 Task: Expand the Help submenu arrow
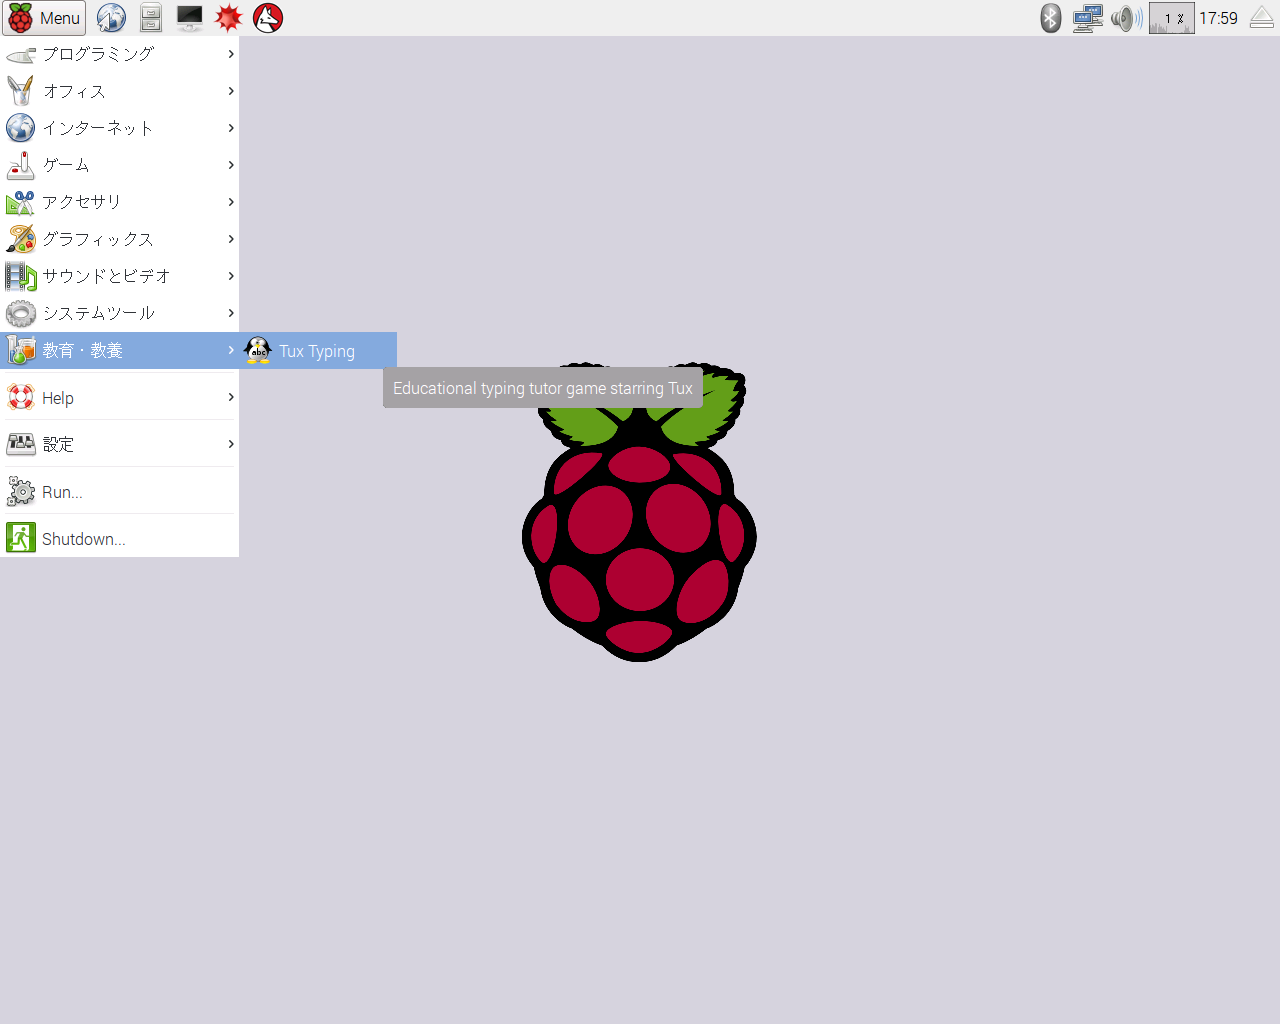coord(231,397)
